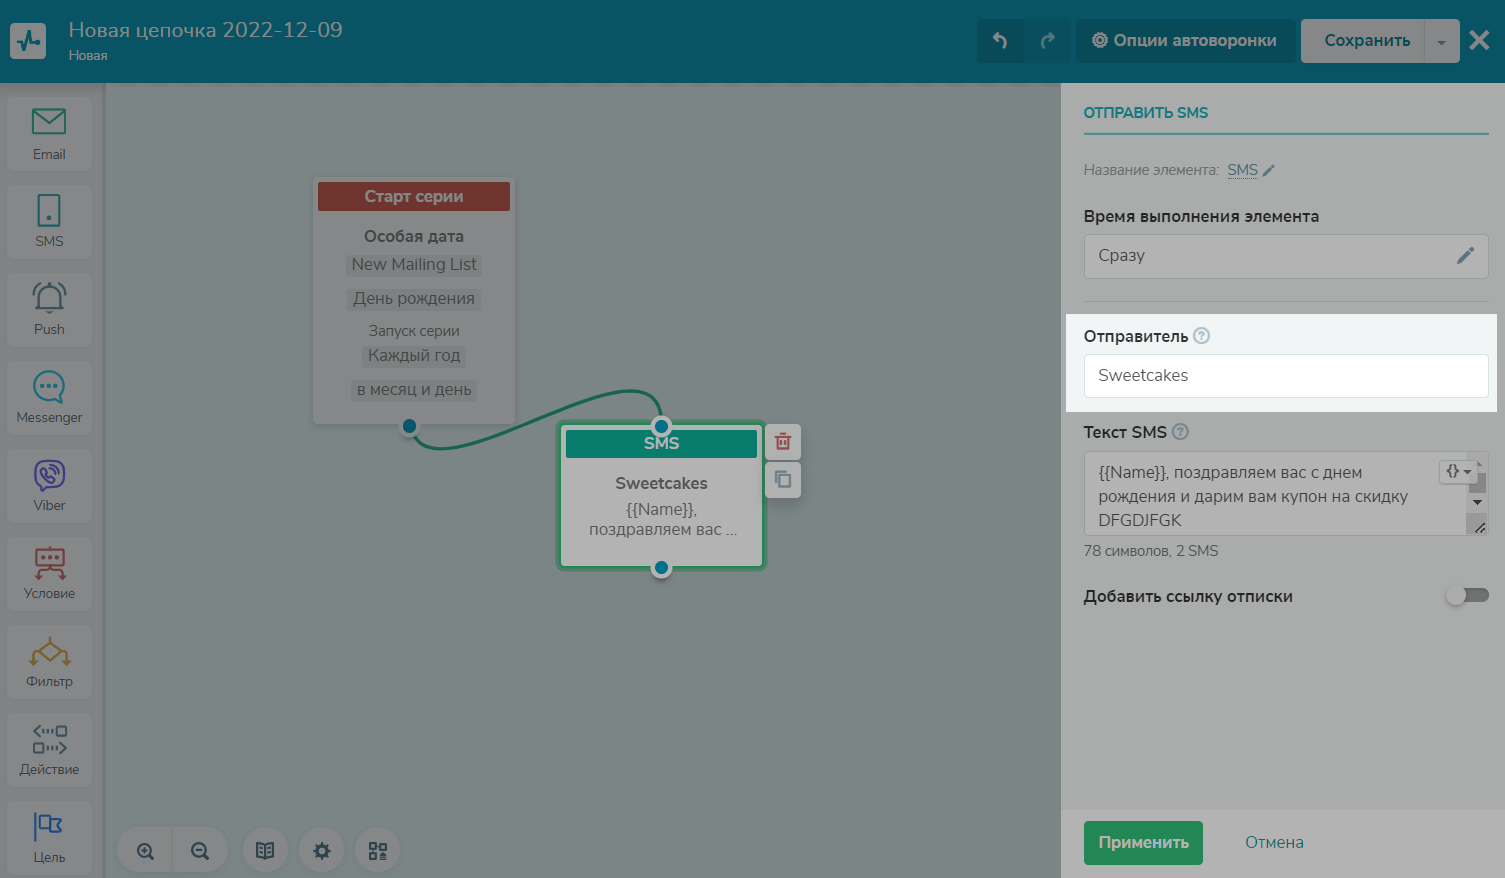
Task: Duplicate the SMS block with copy icon
Action: (x=783, y=480)
